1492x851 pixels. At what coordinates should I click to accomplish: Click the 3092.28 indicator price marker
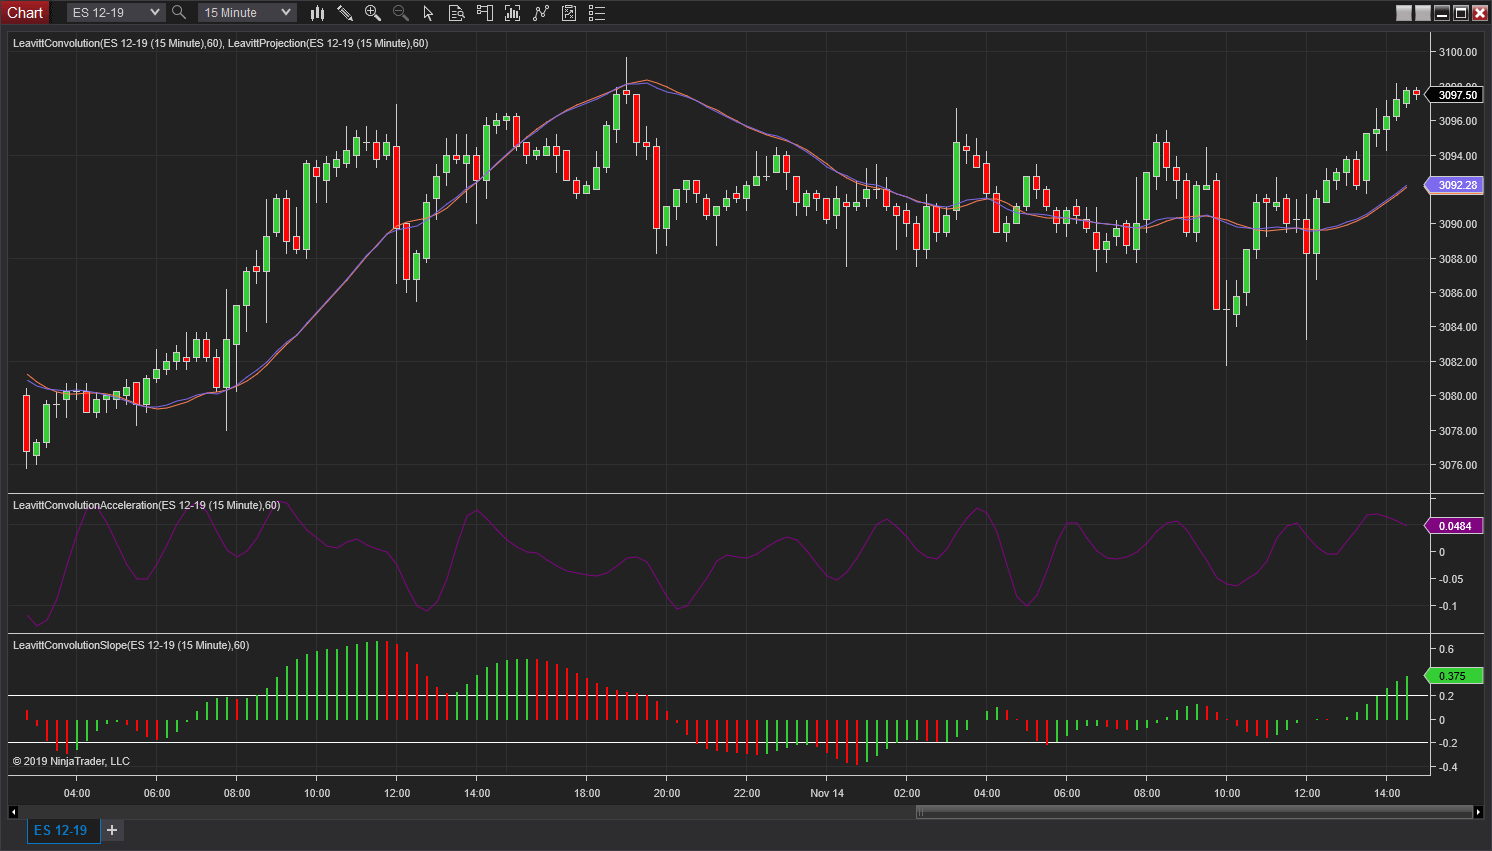pos(1456,185)
